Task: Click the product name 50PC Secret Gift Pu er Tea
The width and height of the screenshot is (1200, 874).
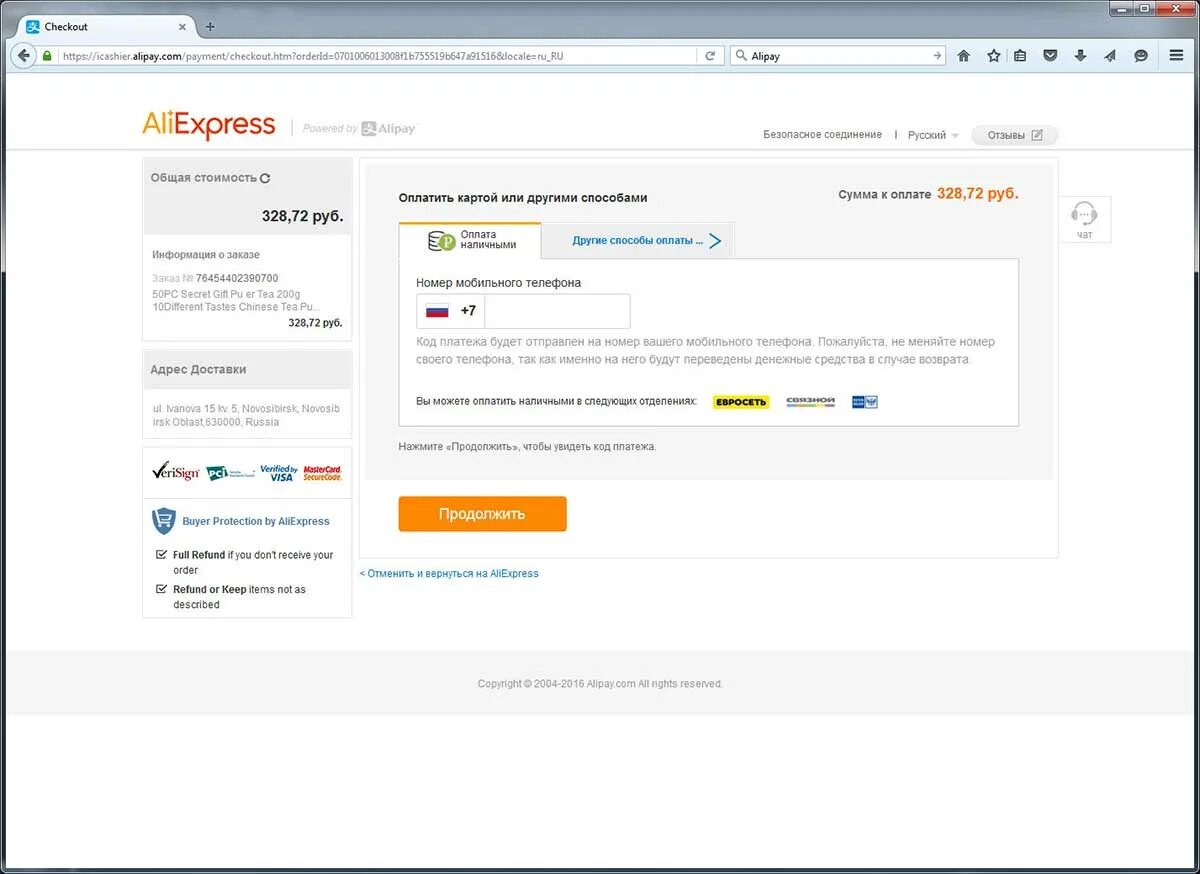Action: tap(234, 301)
